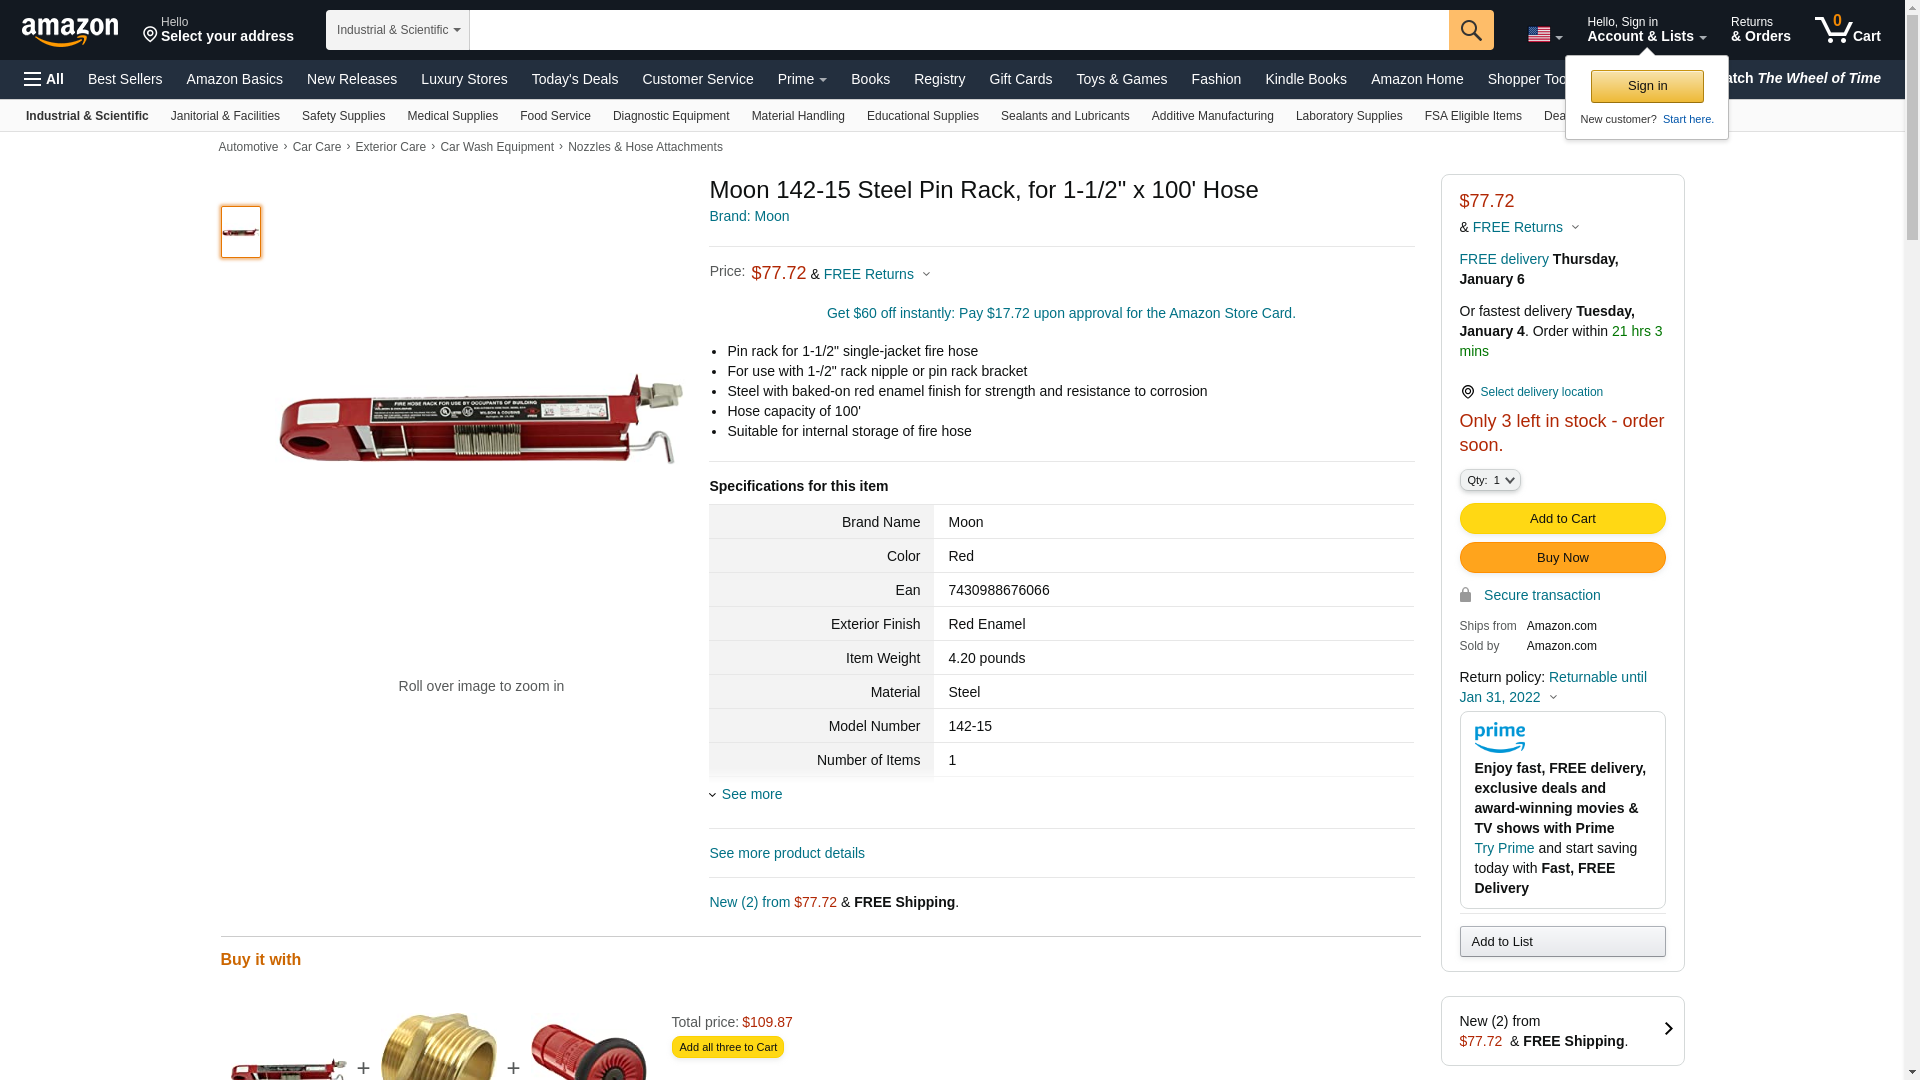The width and height of the screenshot is (1920, 1080).
Task: Expand See more specifications
Action: pyautogui.click(x=745, y=794)
